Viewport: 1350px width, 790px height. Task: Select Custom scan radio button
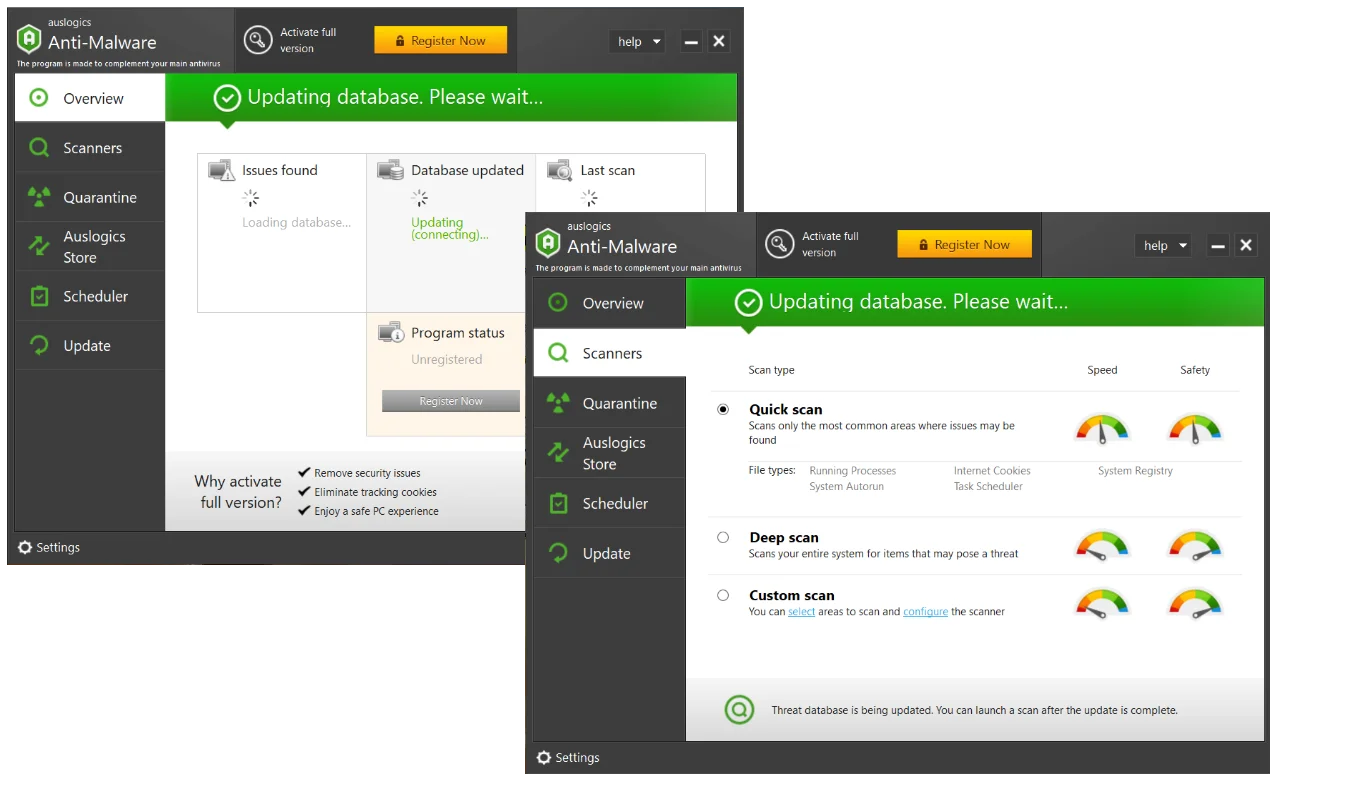[723, 595]
